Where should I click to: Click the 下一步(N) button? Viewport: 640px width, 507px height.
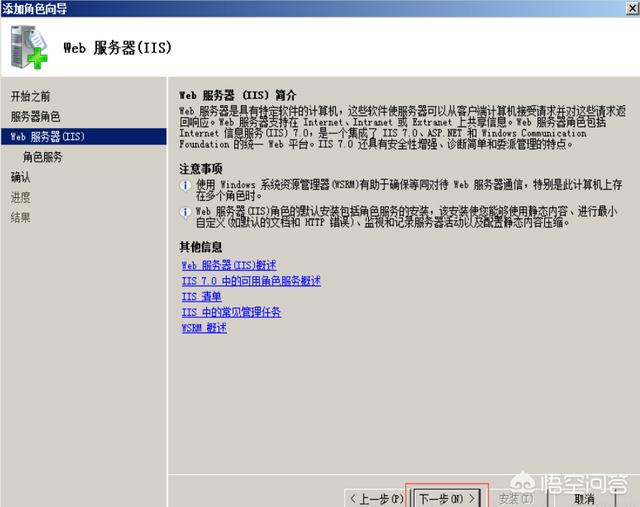click(447, 498)
